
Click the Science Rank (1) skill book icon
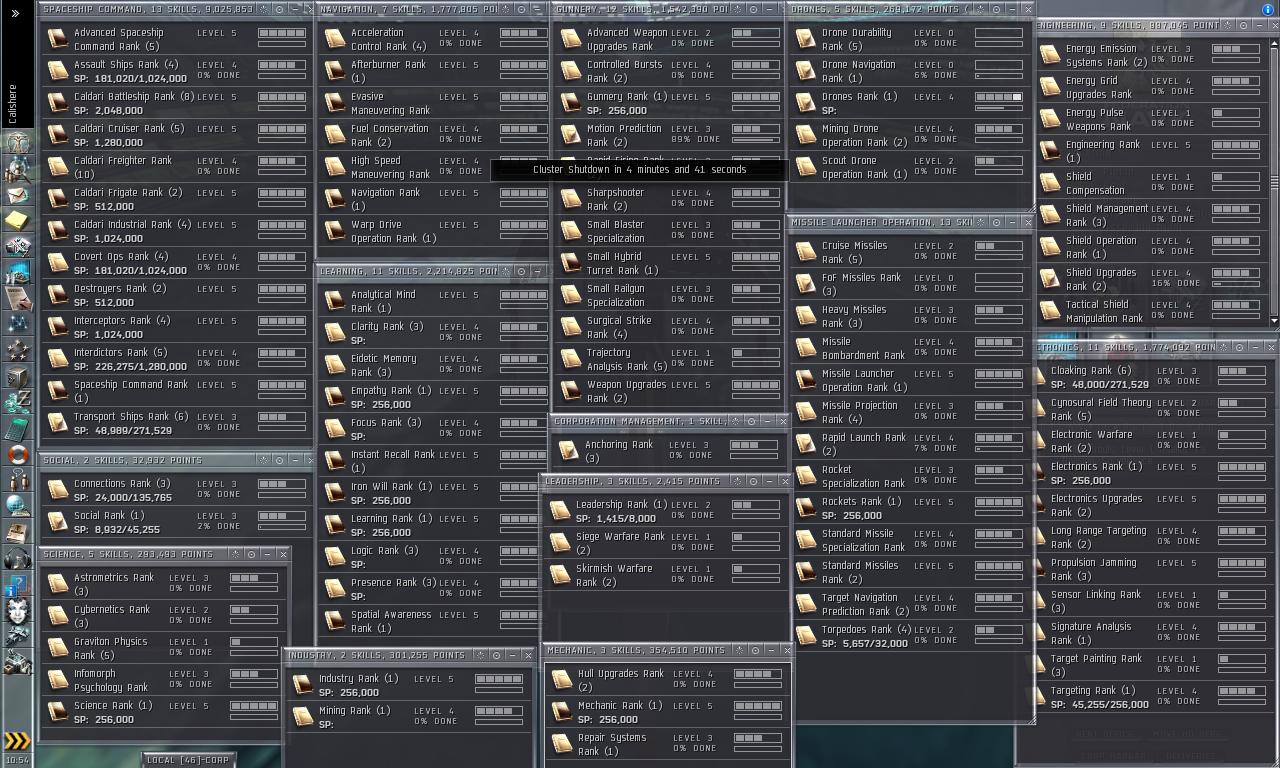click(58, 712)
